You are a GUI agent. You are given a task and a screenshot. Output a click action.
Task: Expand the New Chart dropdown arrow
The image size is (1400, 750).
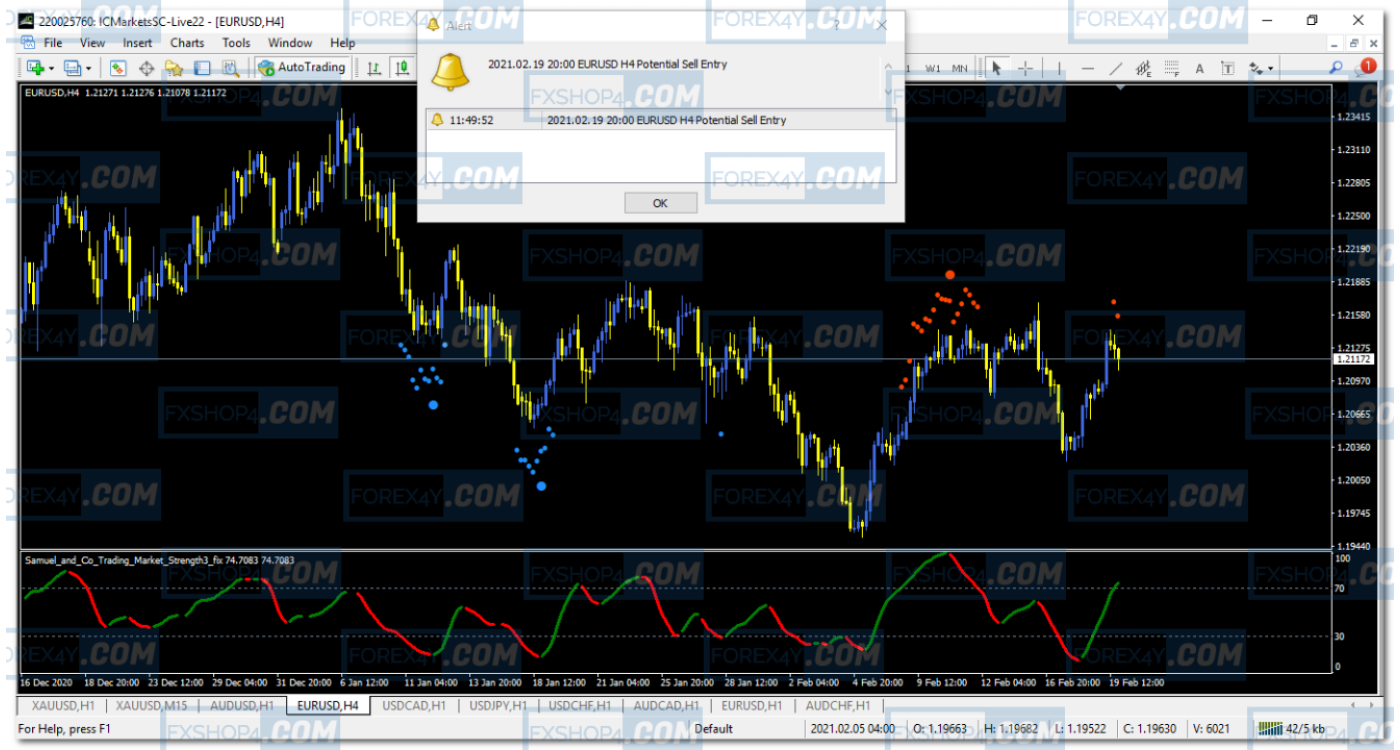click(51, 67)
